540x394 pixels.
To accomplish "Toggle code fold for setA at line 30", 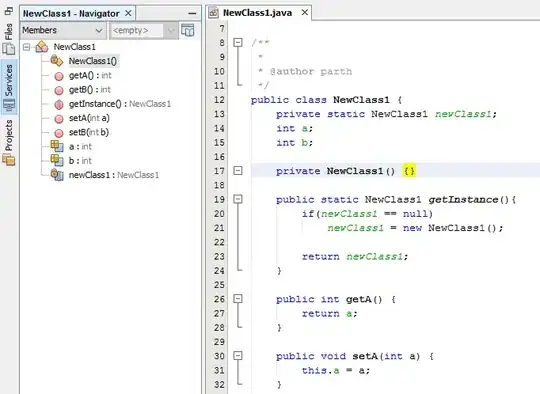I will [238, 355].
